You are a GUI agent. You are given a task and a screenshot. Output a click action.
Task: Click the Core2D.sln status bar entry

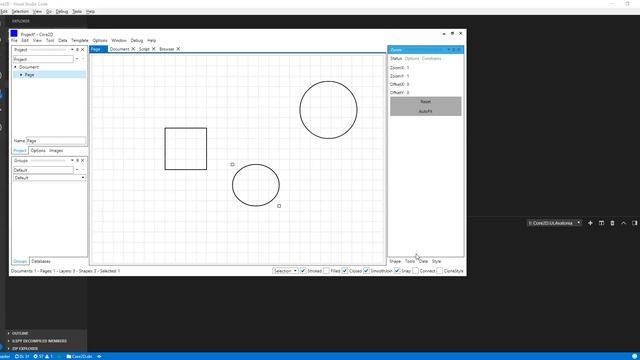click(80, 356)
